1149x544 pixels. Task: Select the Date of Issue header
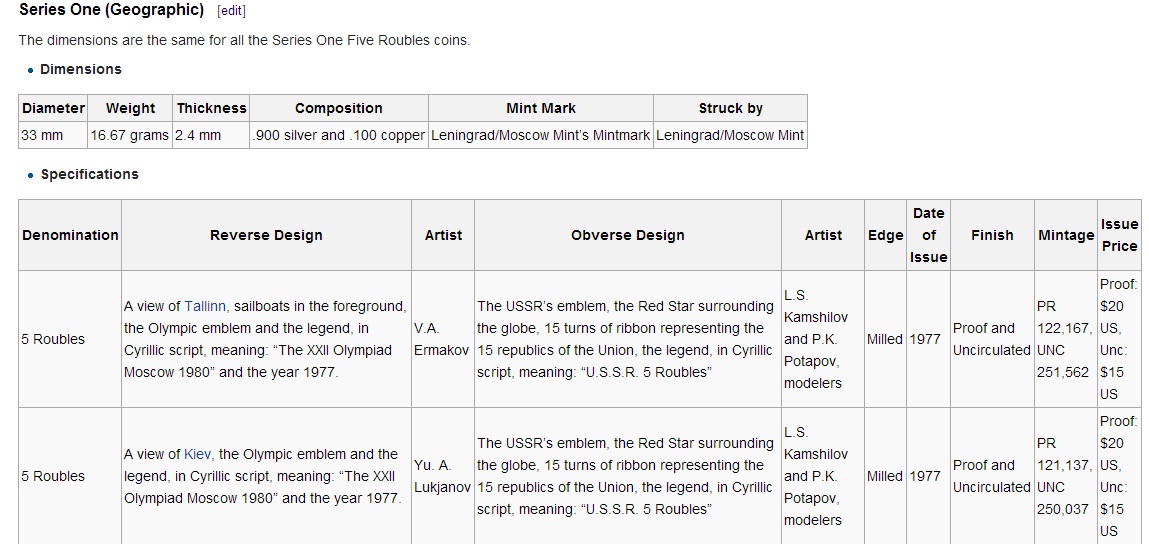point(928,235)
